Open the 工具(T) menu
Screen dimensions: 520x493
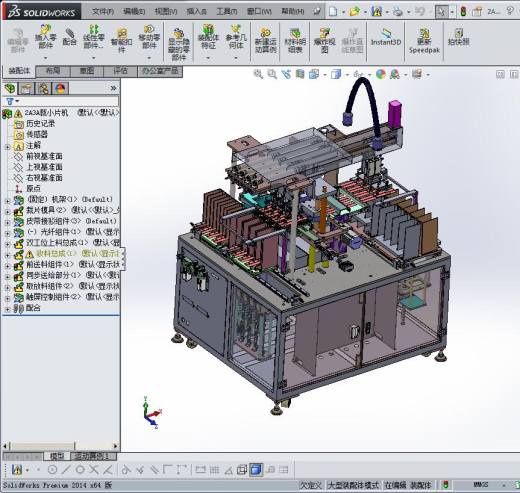pyautogui.click(x=227, y=11)
